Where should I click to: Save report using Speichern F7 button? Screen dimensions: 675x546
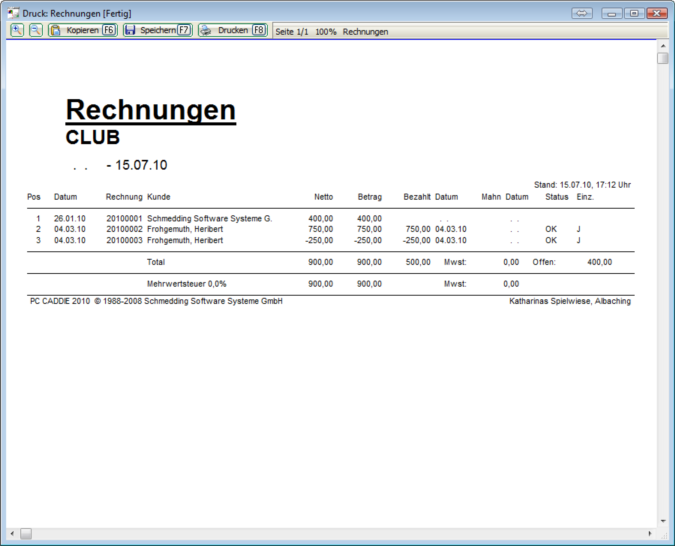click(157, 31)
